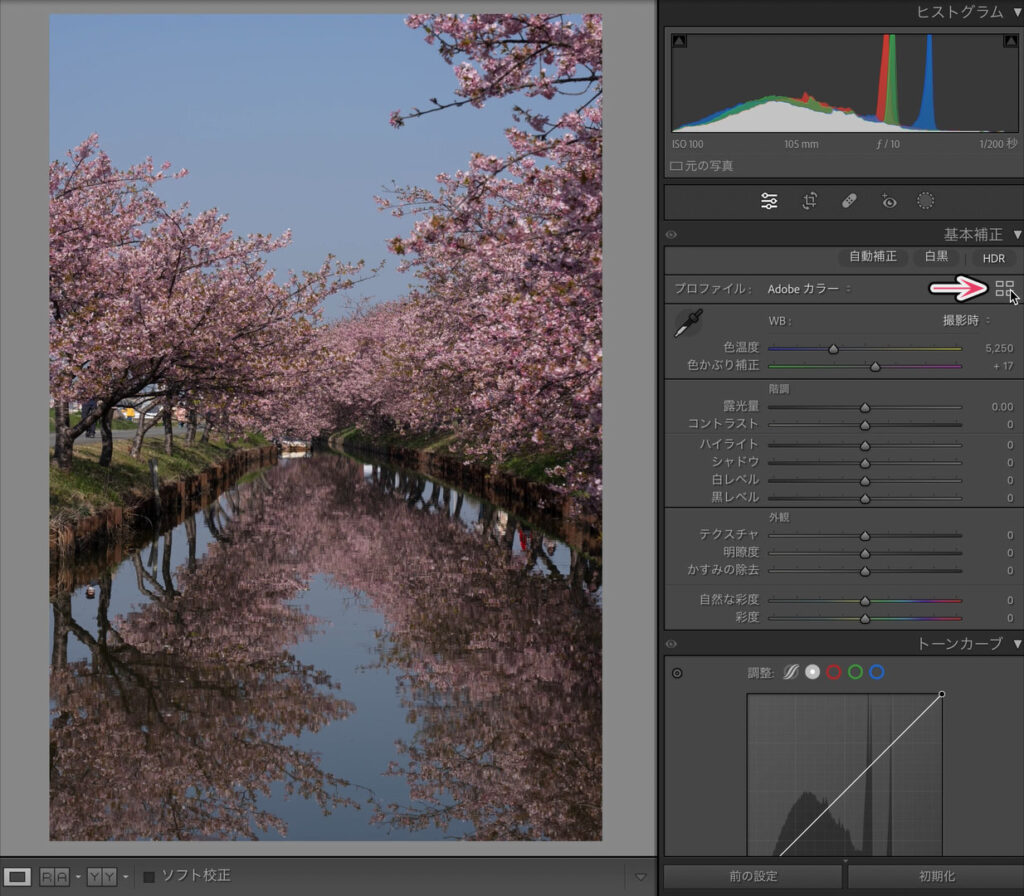Pick the white balance eyedropper tool
The height and width of the screenshot is (896, 1024).
tap(688, 323)
